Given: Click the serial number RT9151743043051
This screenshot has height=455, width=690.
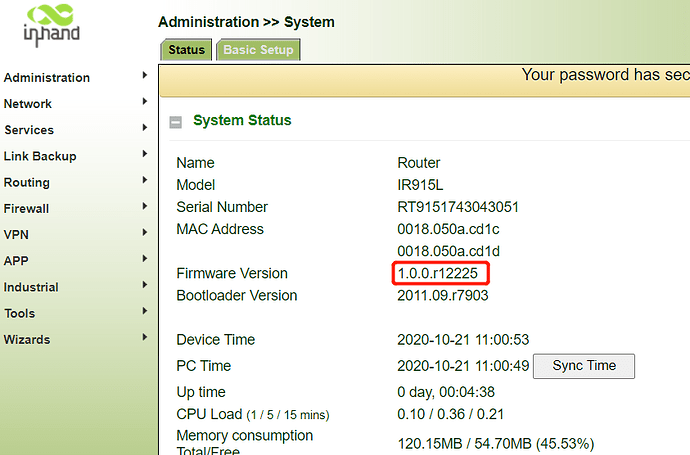Looking at the screenshot, I should 458,207.
